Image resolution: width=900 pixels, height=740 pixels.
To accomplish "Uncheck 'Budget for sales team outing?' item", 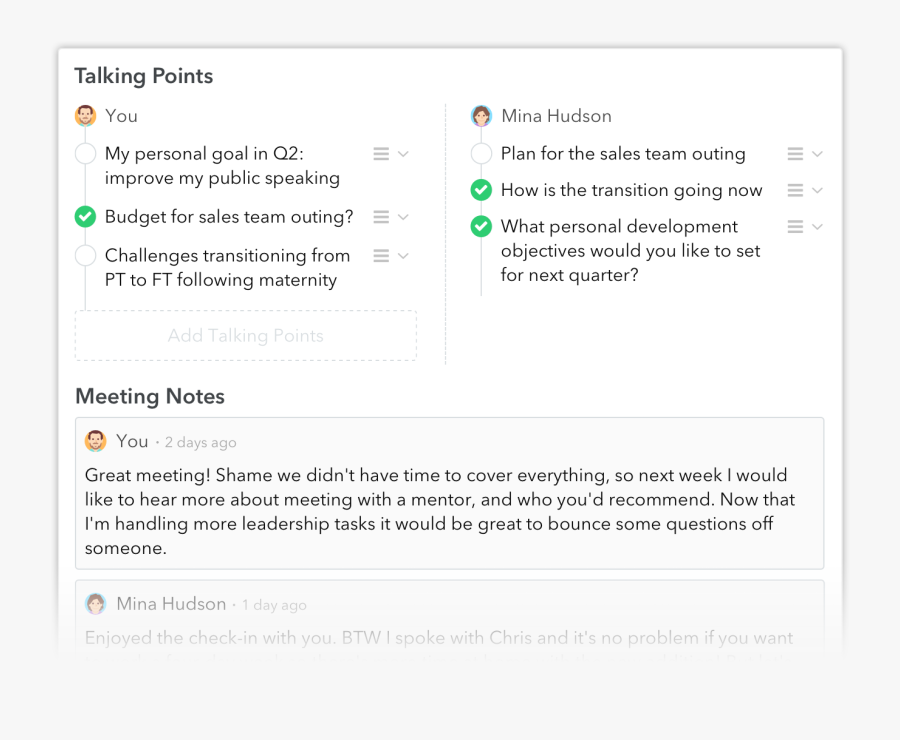I will (x=86, y=217).
